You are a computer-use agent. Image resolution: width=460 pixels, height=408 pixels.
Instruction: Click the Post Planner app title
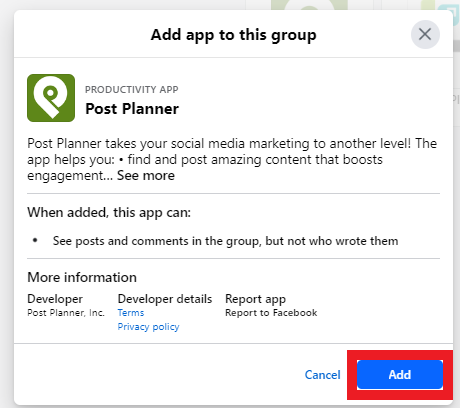(x=132, y=109)
